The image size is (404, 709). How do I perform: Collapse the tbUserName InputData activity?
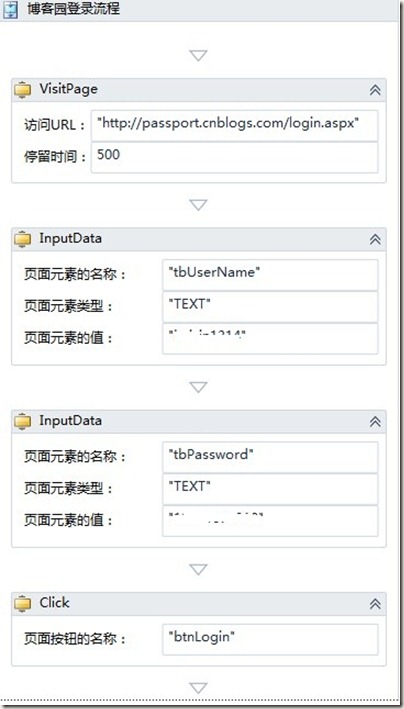click(375, 239)
